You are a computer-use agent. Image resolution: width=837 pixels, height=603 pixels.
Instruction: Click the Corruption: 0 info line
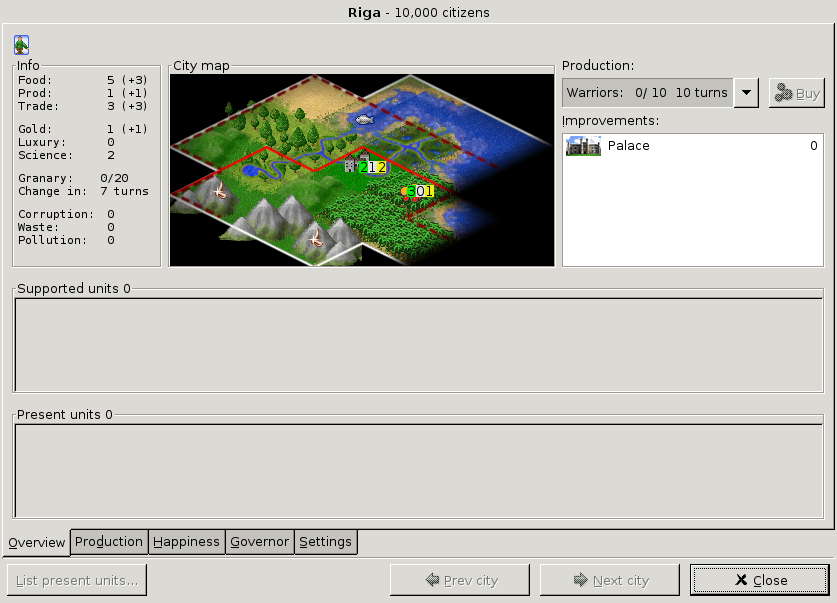pyautogui.click(x=66, y=214)
